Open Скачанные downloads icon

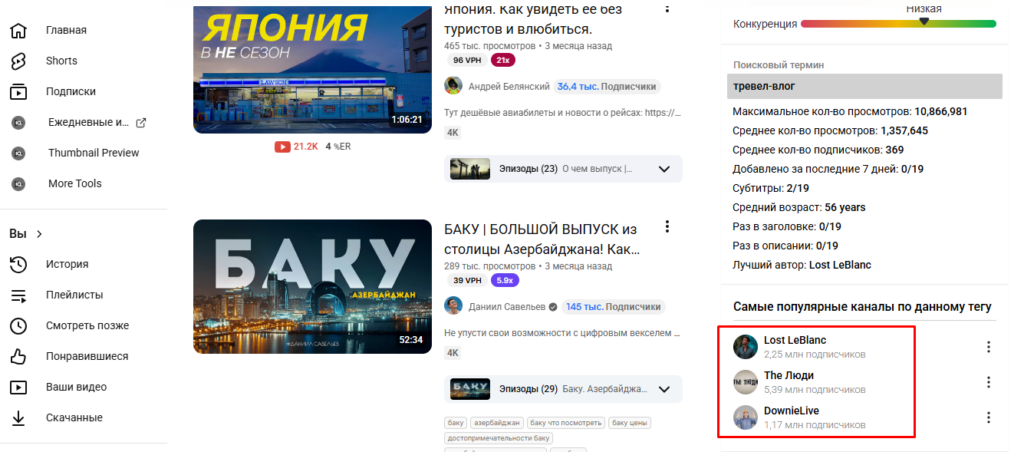19,418
